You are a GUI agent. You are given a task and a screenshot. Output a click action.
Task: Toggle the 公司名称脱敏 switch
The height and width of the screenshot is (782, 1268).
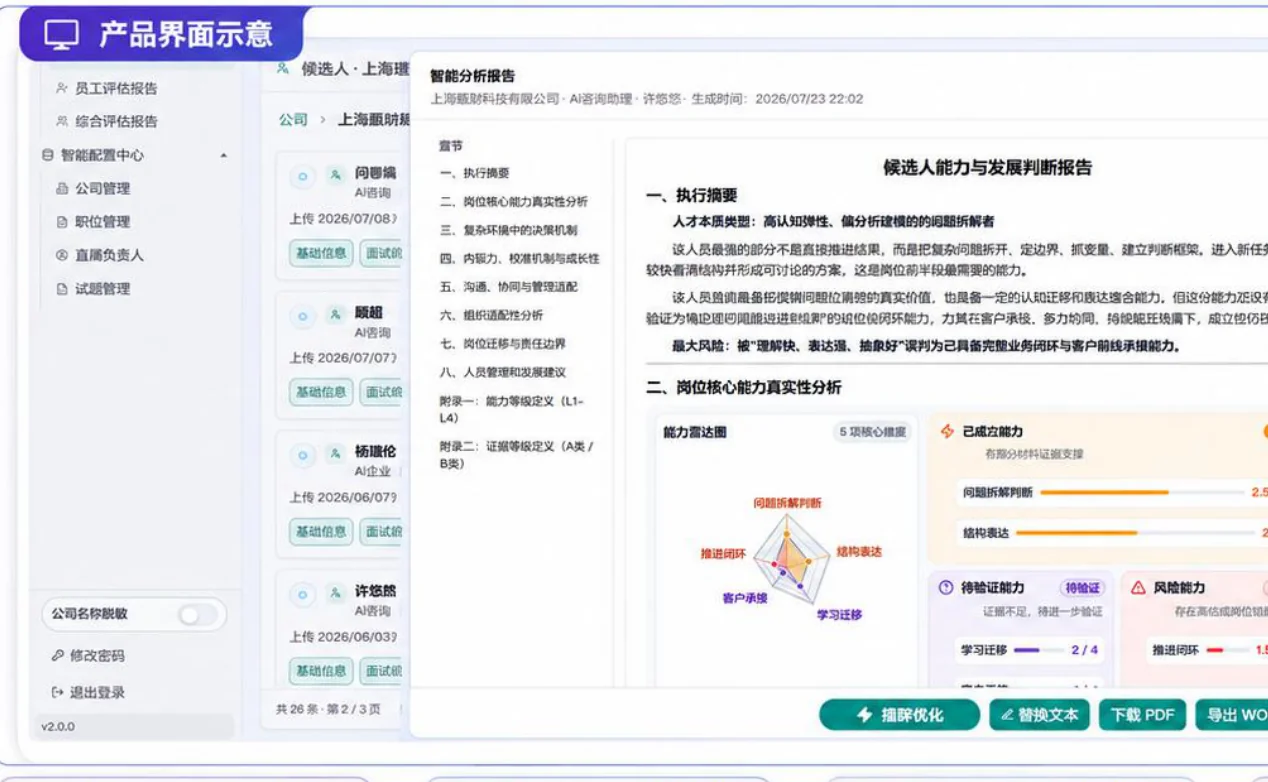(197, 615)
